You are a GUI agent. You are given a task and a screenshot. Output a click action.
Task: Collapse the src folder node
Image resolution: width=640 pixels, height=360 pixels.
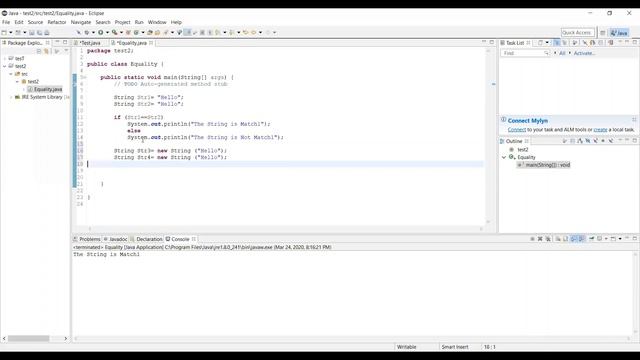pos(11,74)
